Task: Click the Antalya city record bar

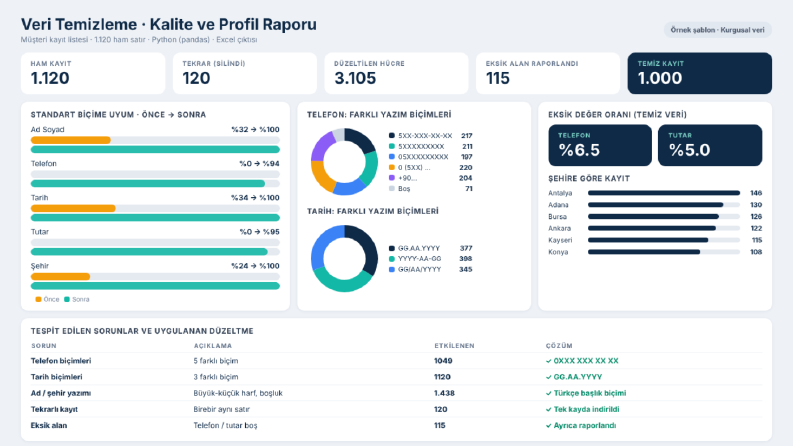Action: click(664, 193)
